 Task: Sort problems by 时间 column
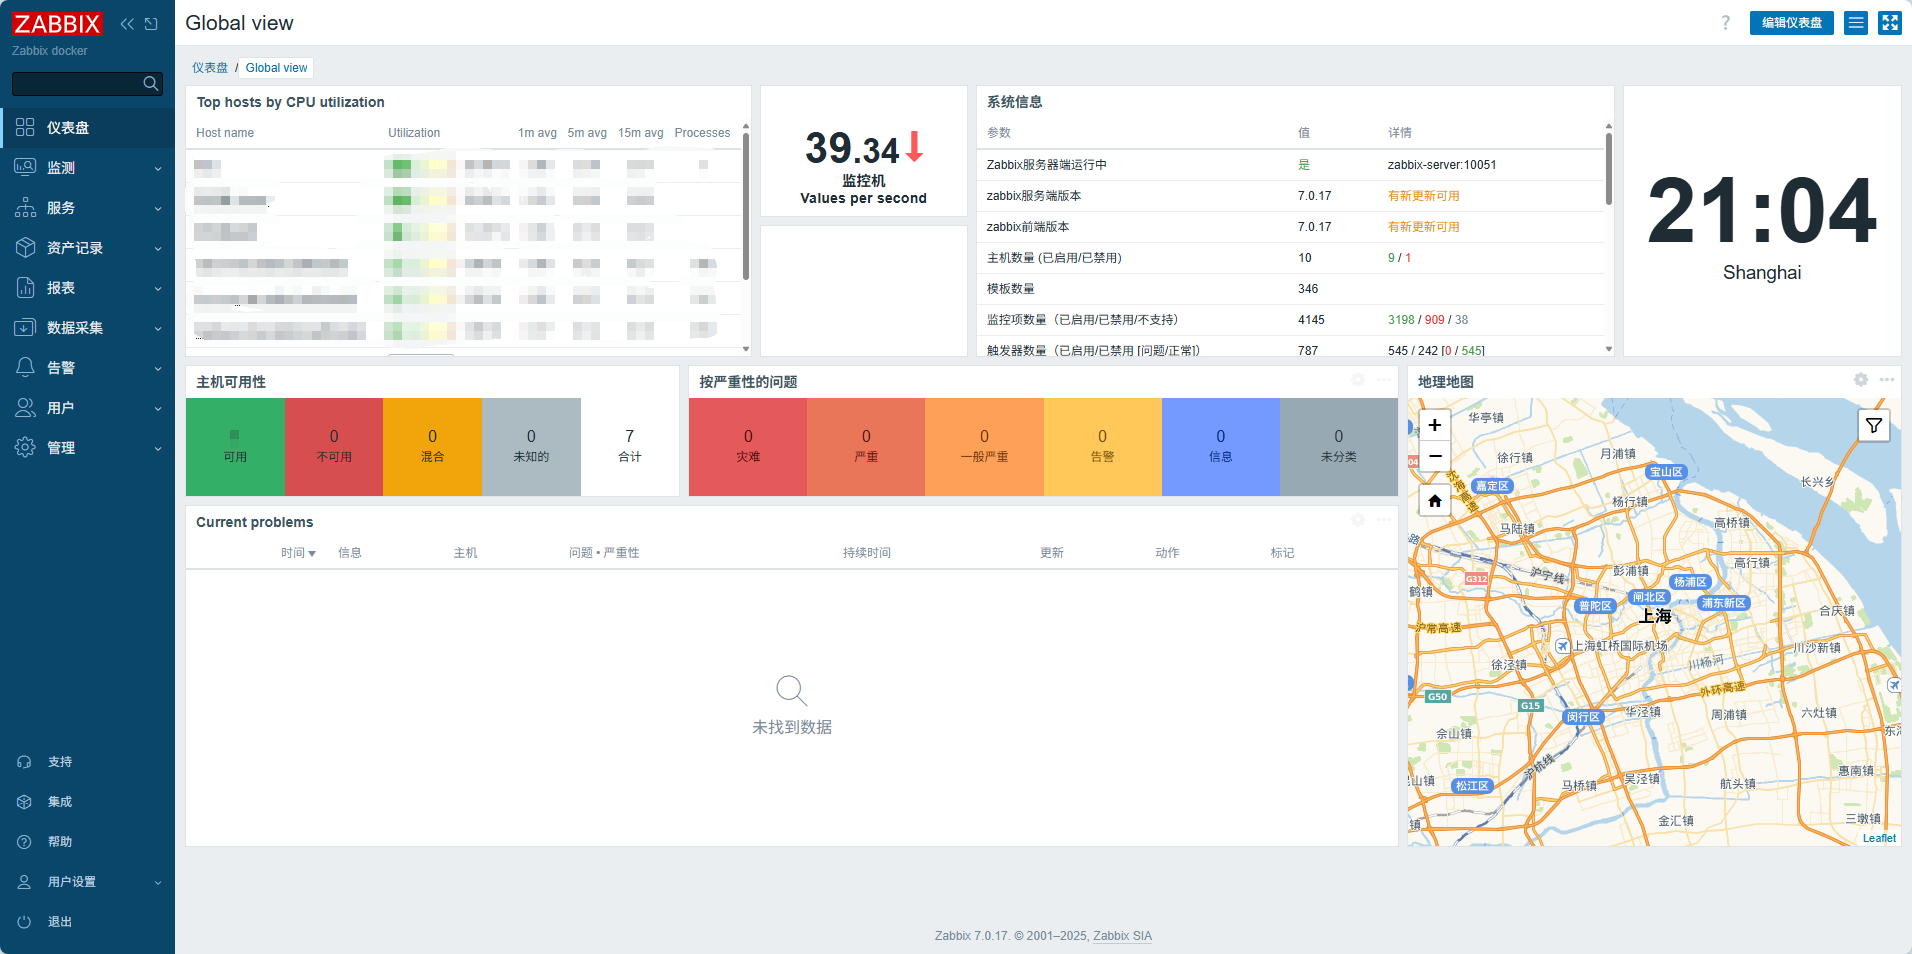pos(297,553)
